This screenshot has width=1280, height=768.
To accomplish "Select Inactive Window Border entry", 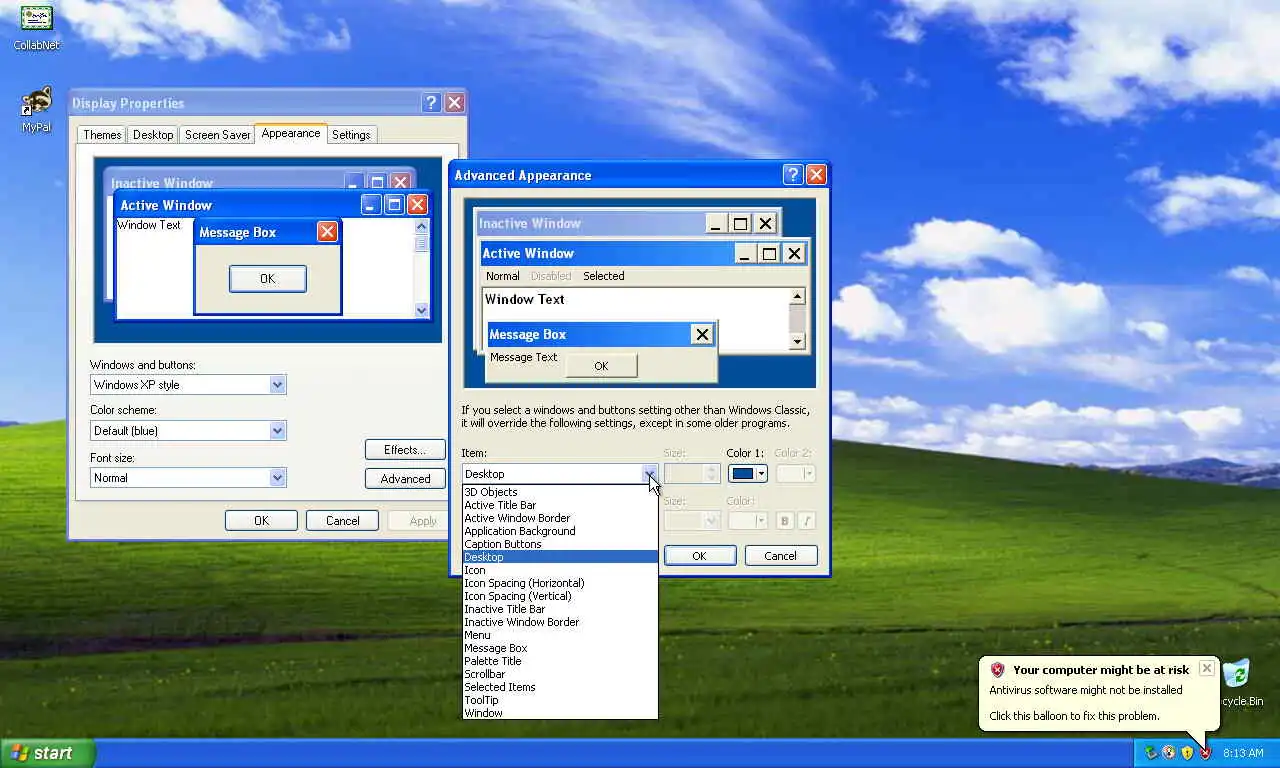I will (560, 622).
